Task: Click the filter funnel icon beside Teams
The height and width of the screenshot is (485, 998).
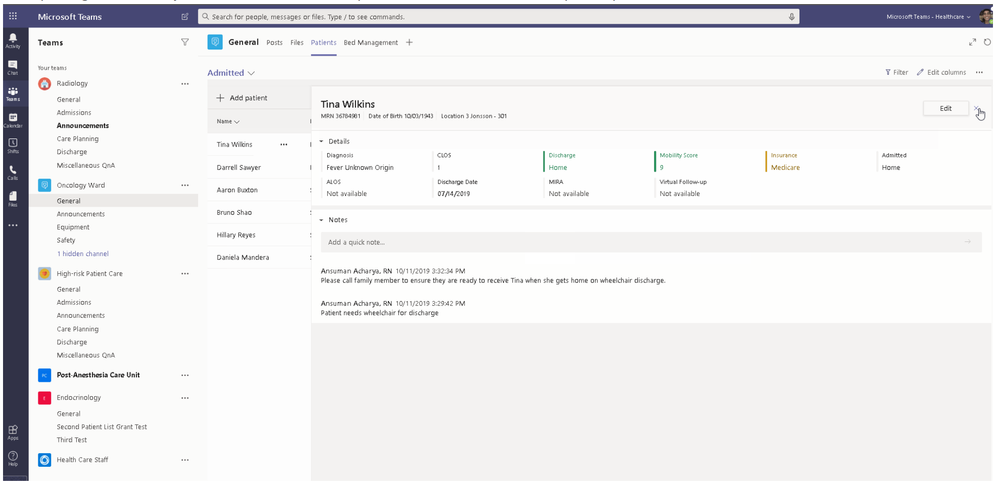Action: coord(185,42)
